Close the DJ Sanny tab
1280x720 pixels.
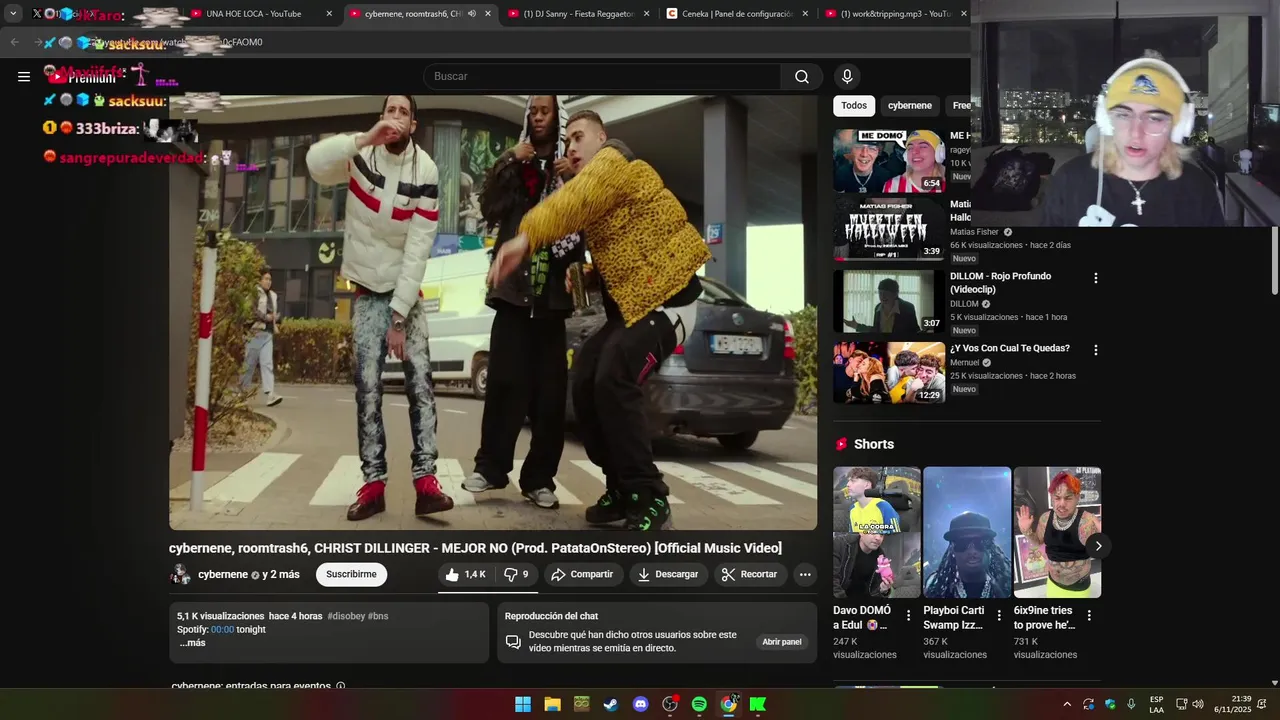[646, 14]
